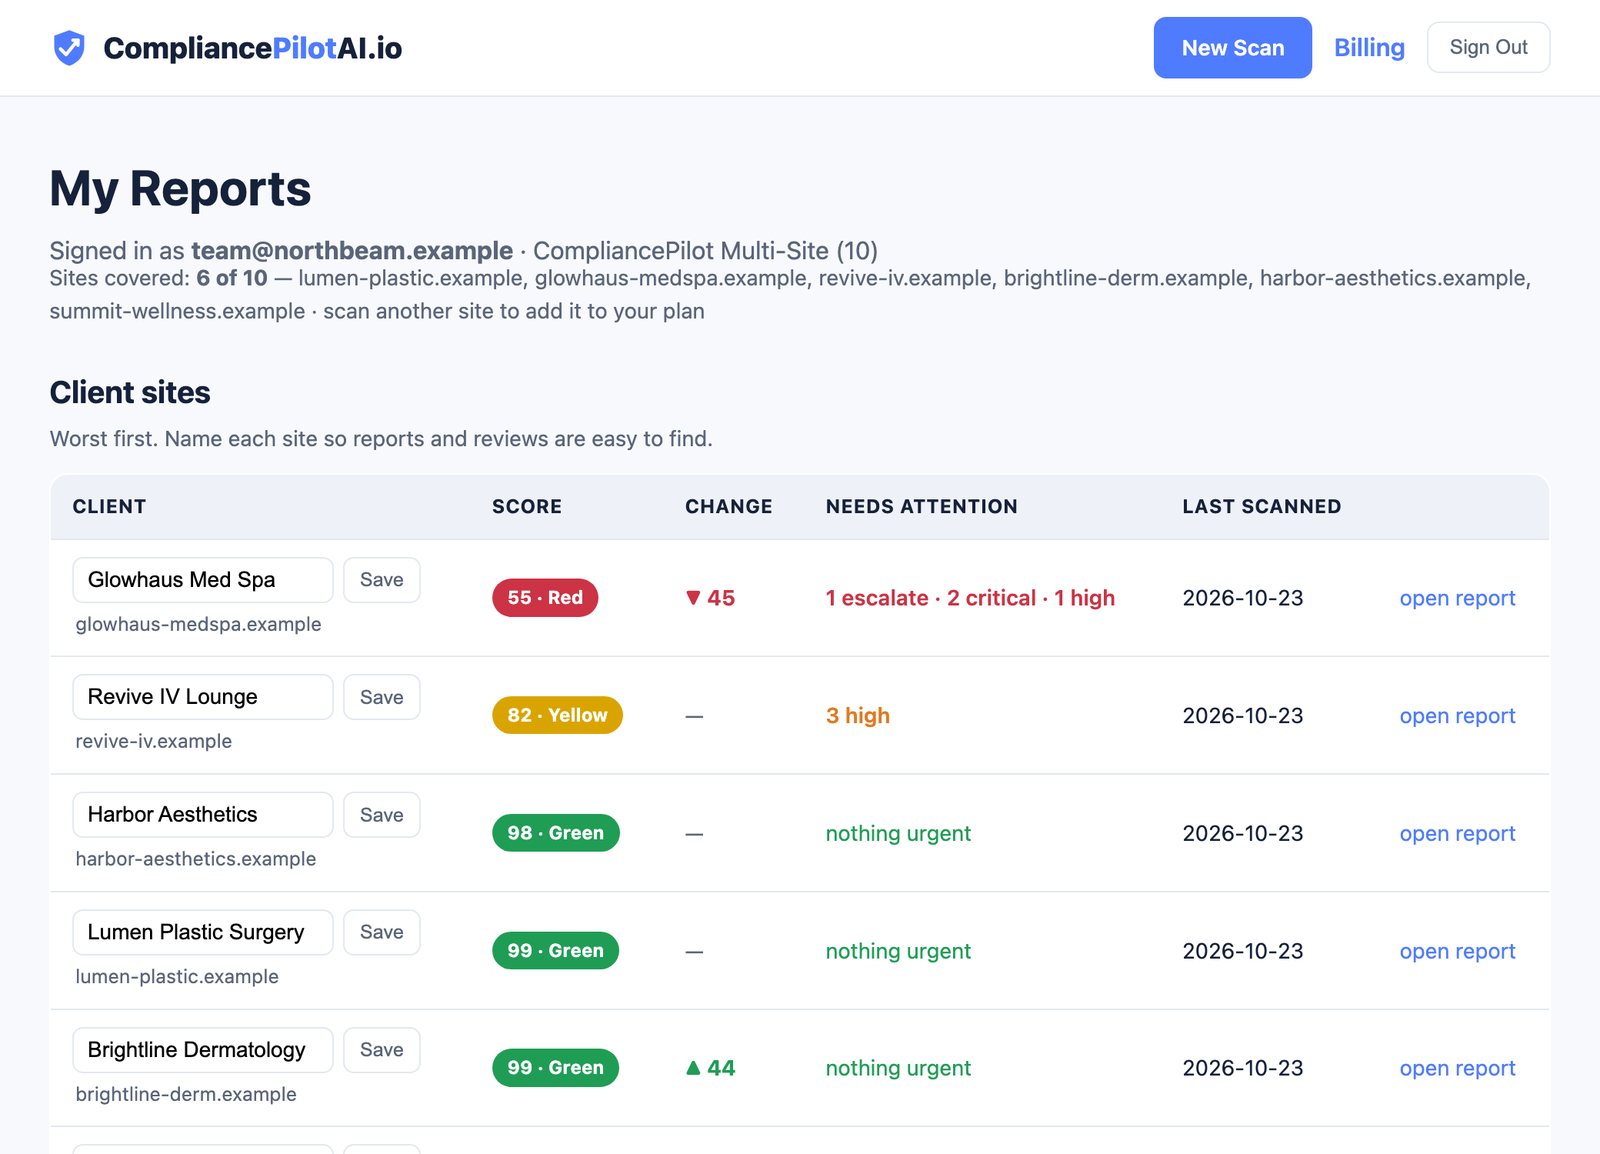Click the Sign Out button
The height and width of the screenshot is (1154, 1600).
click(x=1488, y=47)
